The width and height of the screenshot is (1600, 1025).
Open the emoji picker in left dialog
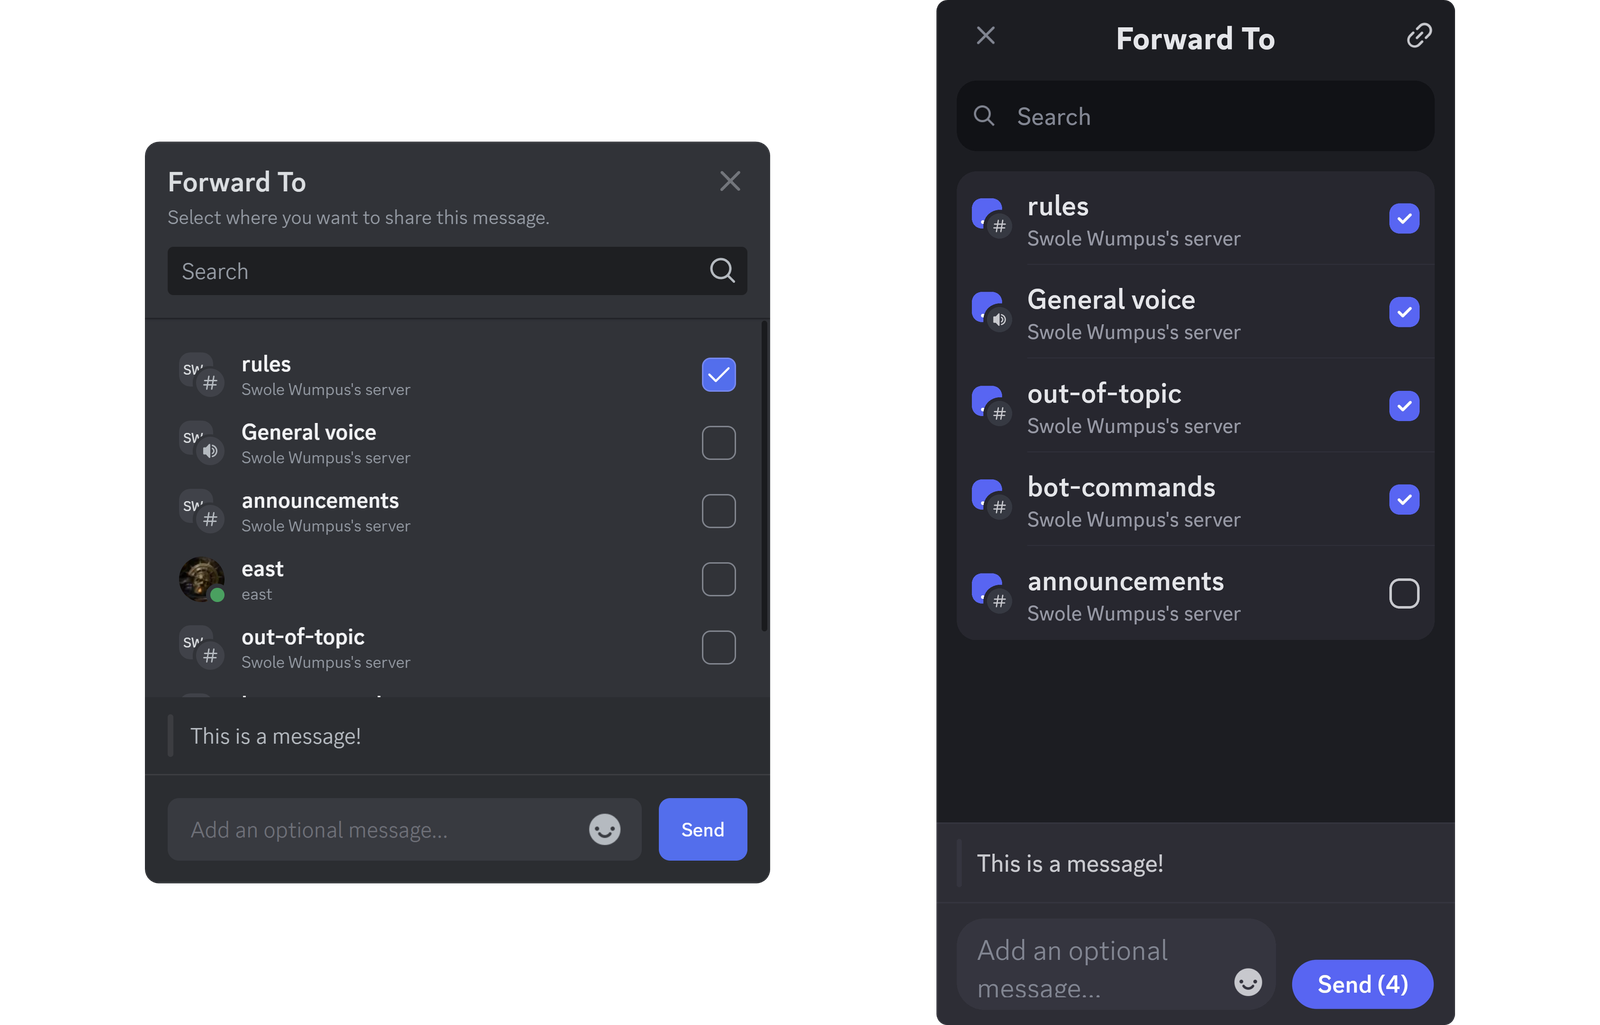point(604,829)
